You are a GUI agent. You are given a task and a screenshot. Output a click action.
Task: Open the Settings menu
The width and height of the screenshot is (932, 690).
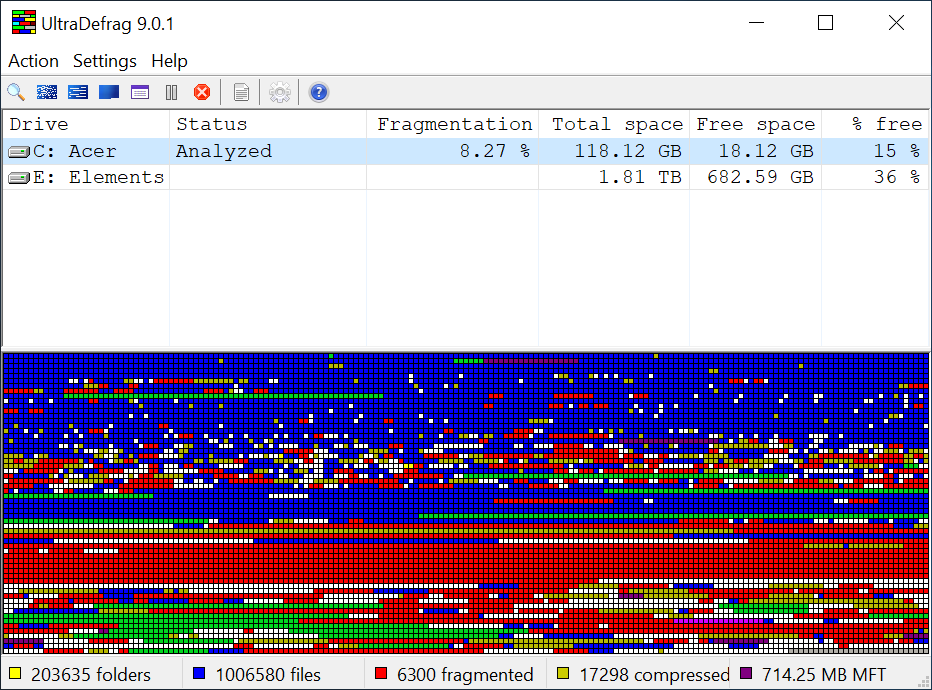[104, 61]
